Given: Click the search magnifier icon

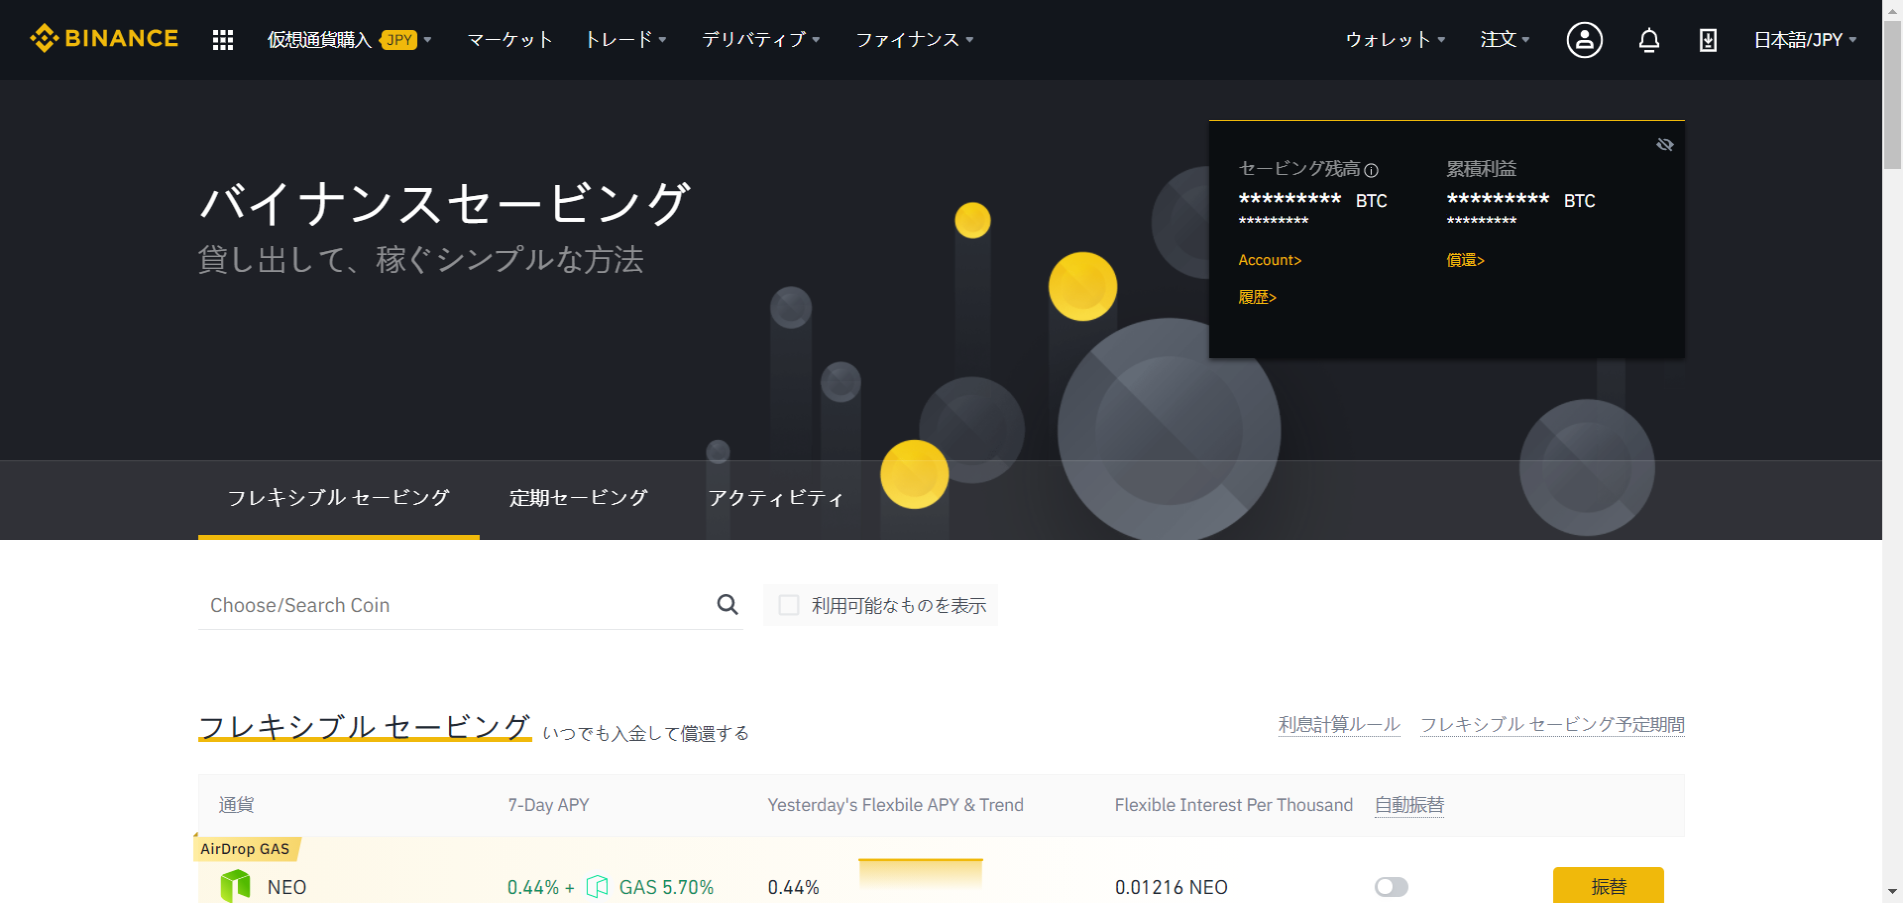Looking at the screenshot, I should (727, 604).
